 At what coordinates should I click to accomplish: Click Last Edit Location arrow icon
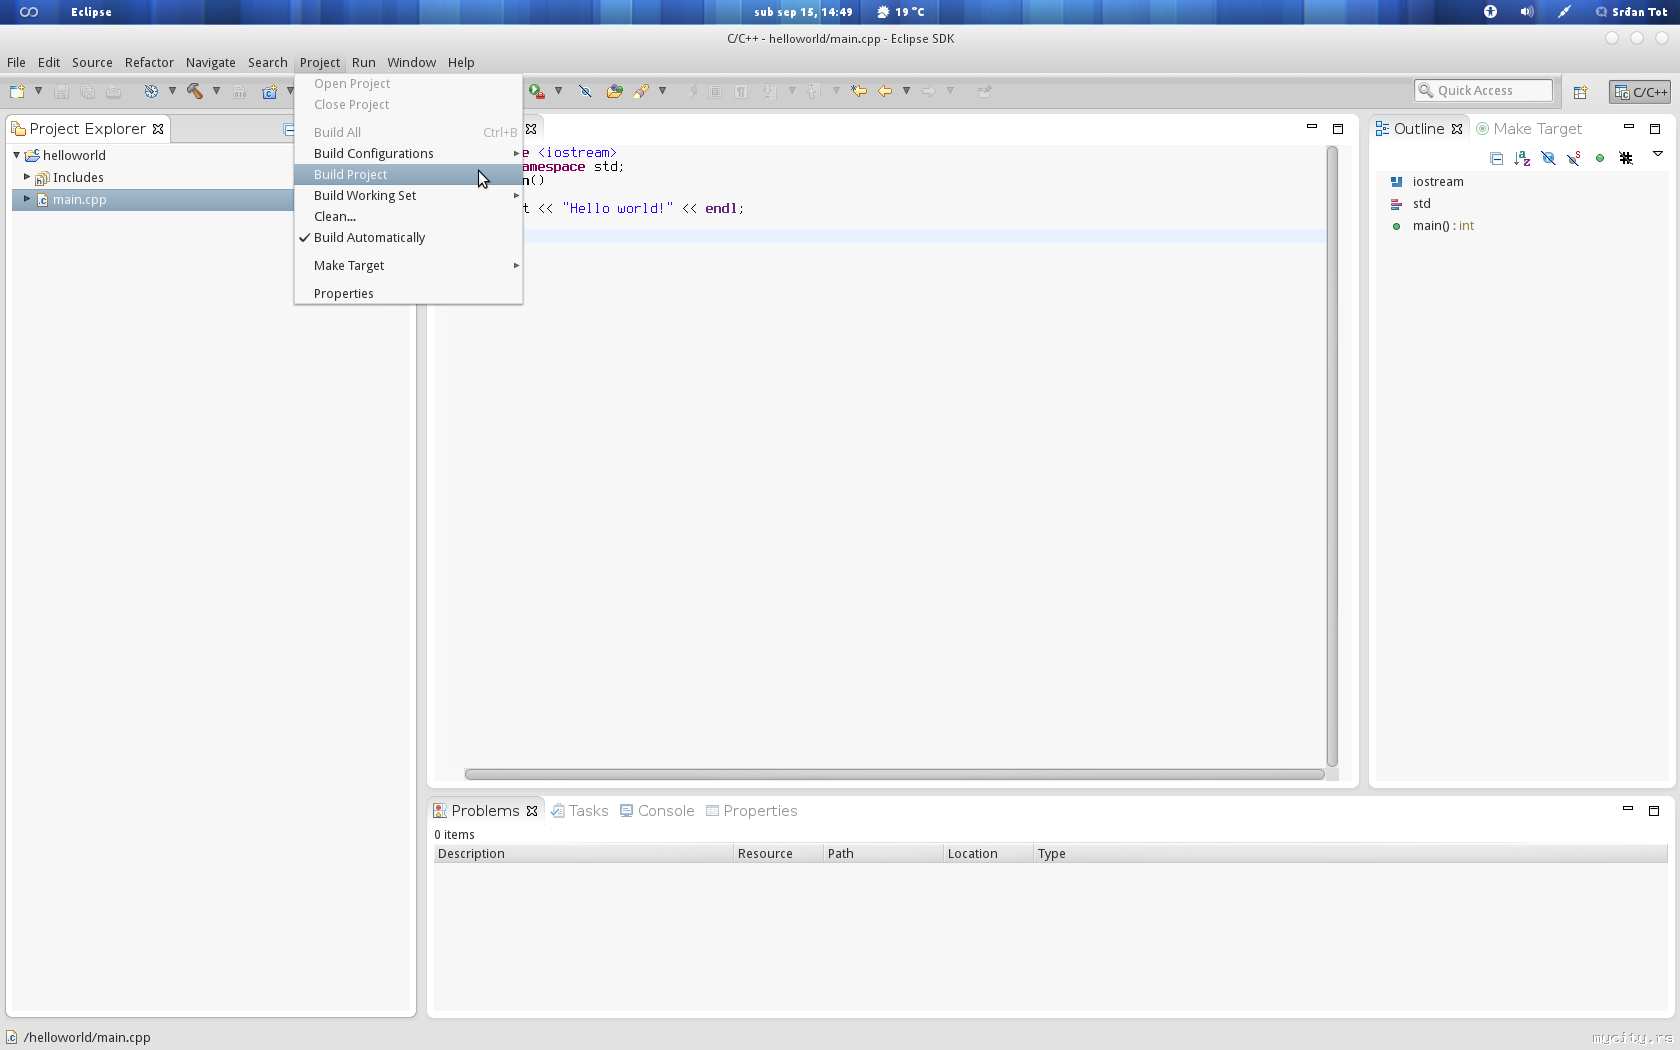click(859, 91)
